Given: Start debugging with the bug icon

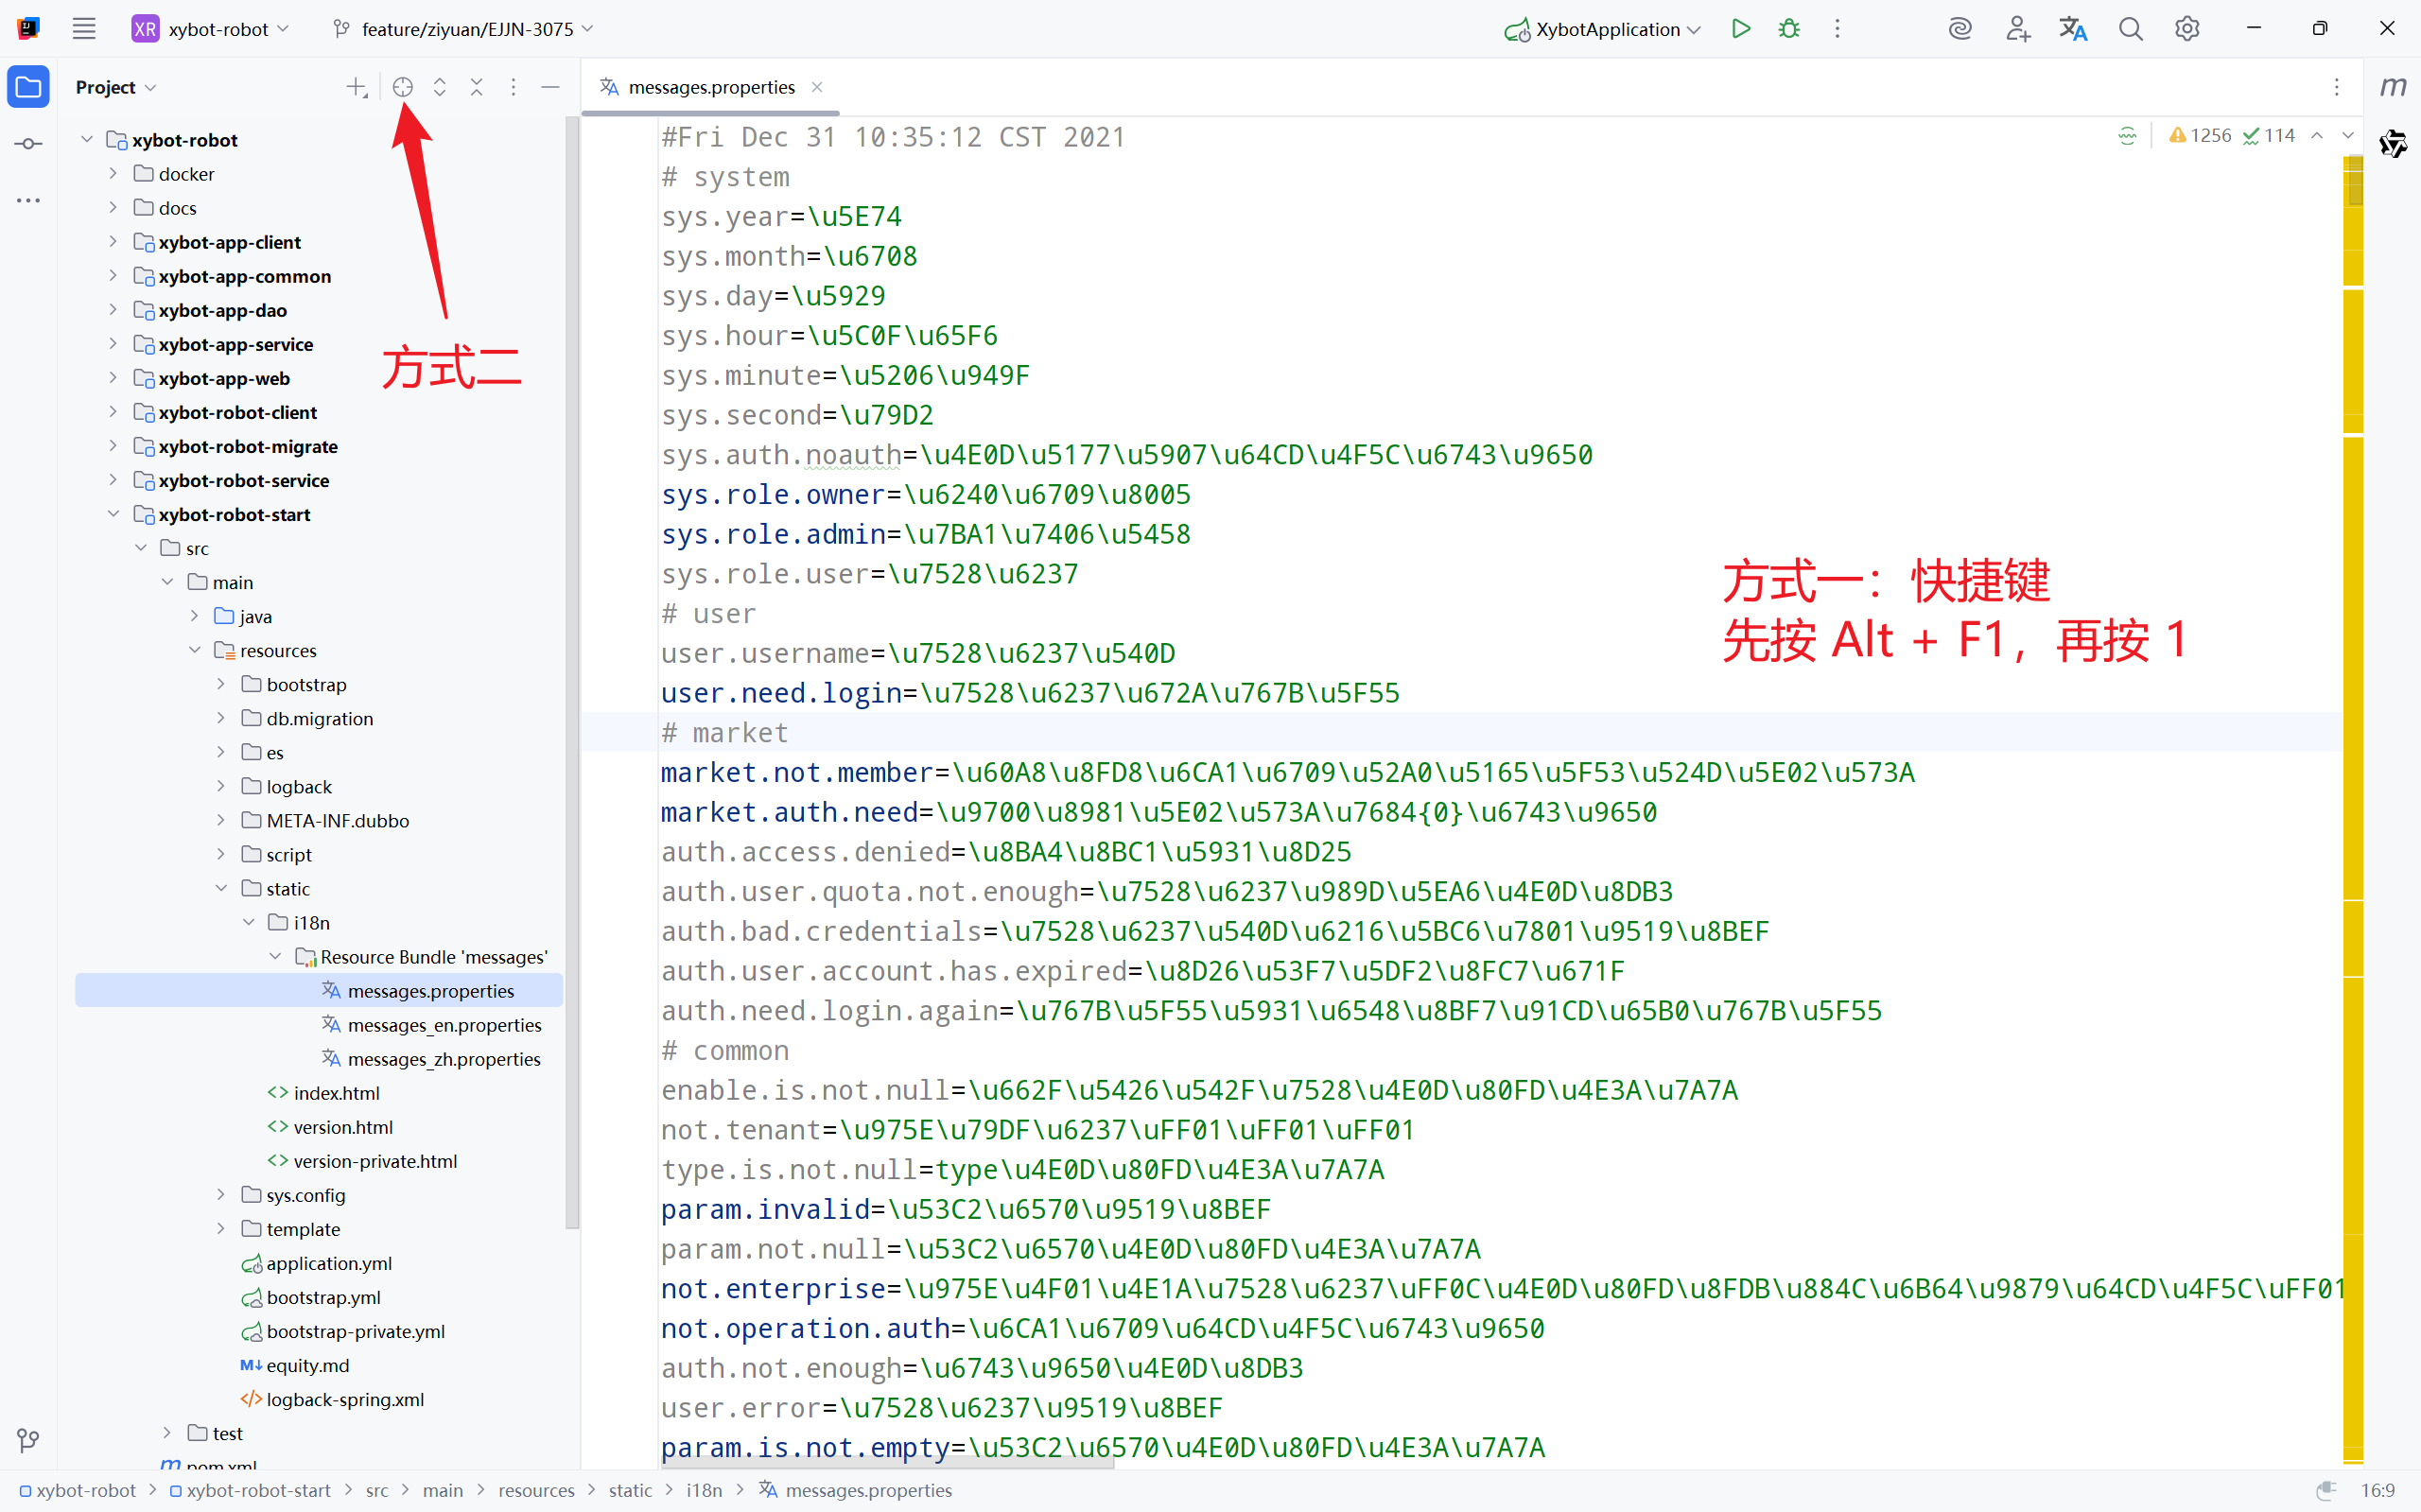Looking at the screenshot, I should point(1789,29).
